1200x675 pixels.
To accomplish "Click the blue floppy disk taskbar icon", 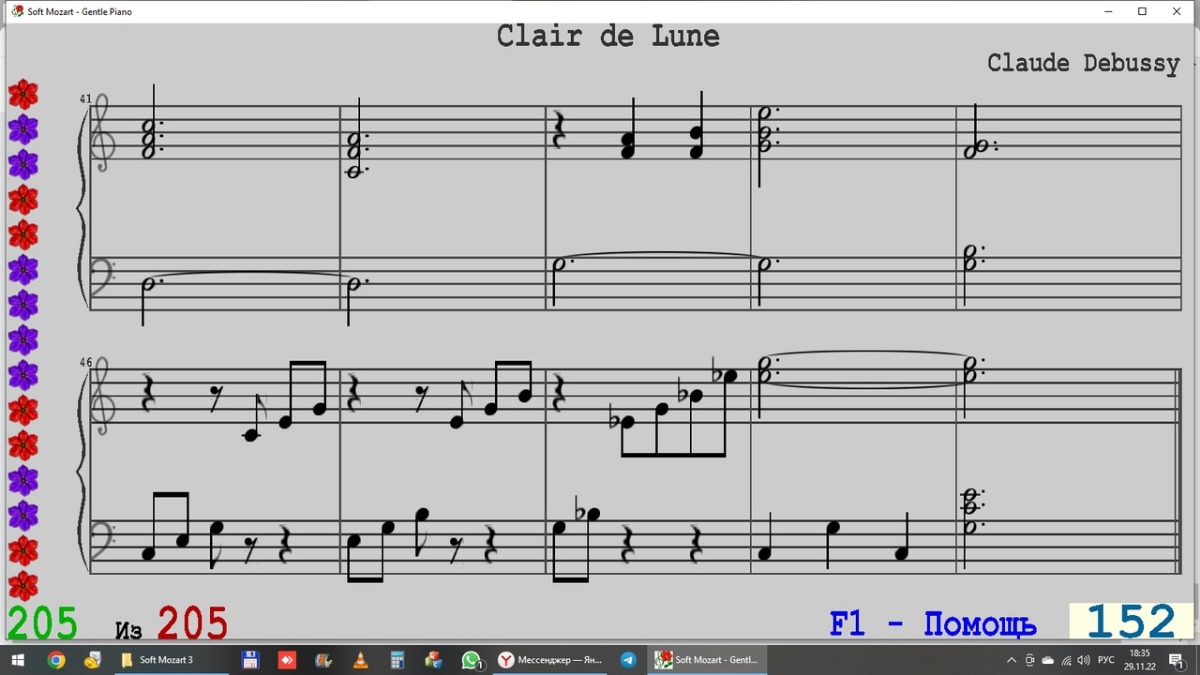I will [251, 660].
